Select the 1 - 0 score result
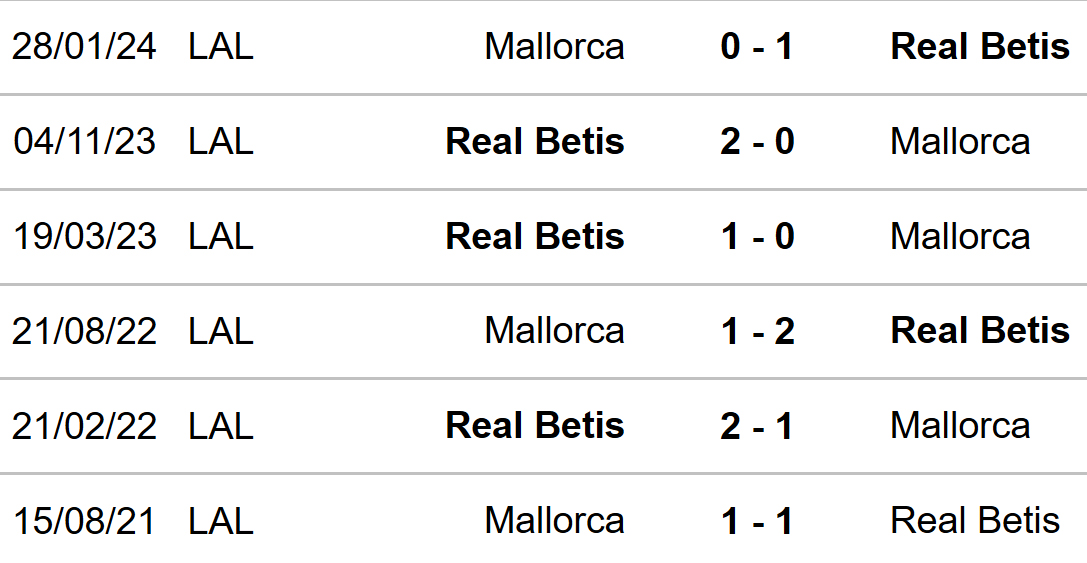 click(756, 236)
